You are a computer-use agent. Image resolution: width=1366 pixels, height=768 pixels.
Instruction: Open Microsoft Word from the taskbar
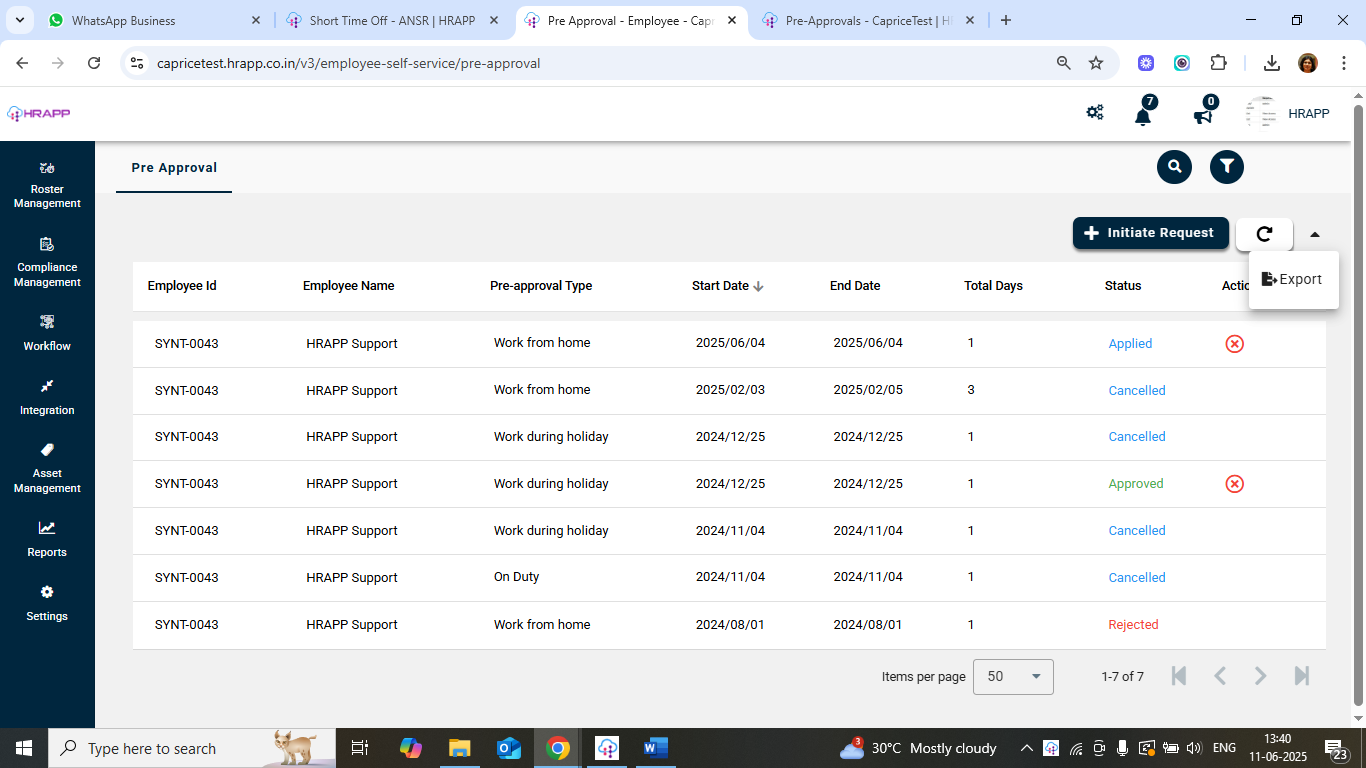point(655,748)
